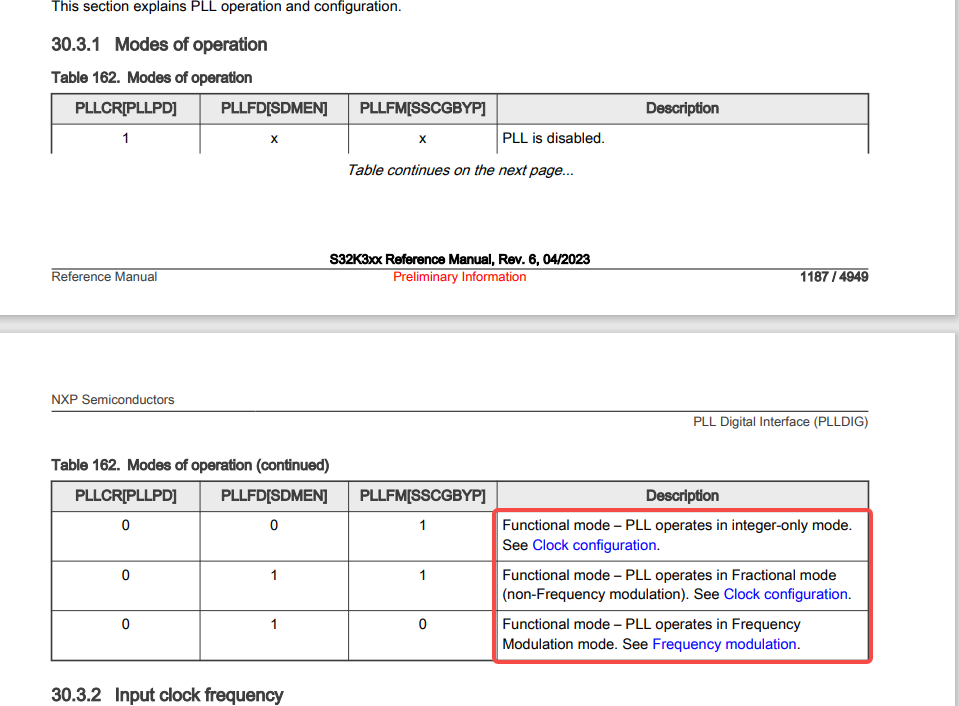Image resolution: width=959 pixels, height=706 pixels.
Task: Click the PLLCR[PLLPD] header in the first-page table
Action: [x=125, y=108]
